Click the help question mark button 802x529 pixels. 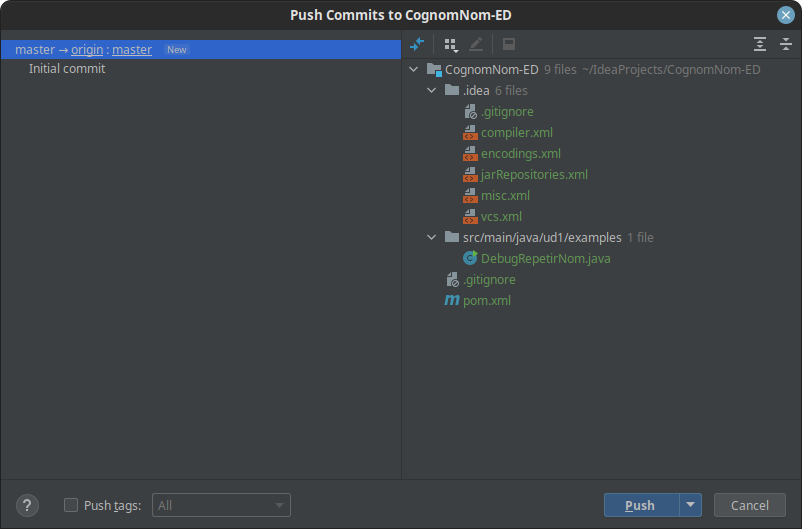point(27,505)
